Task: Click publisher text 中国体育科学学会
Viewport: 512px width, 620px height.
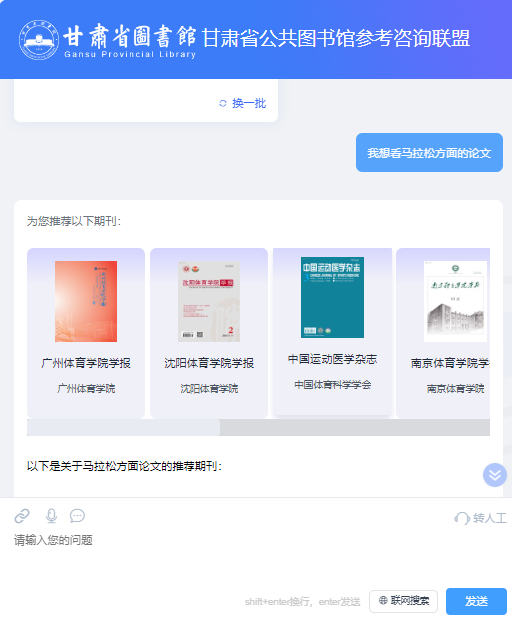Action: click(x=332, y=384)
